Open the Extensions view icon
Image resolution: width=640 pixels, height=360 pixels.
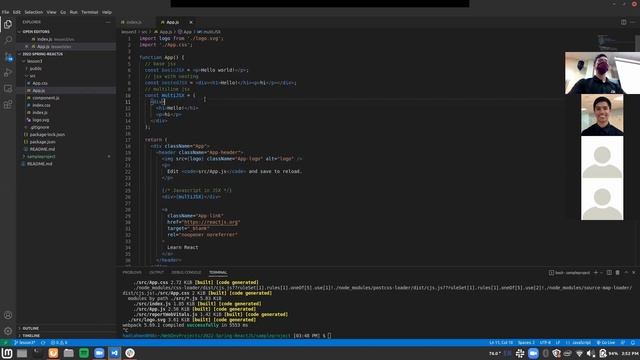[8, 104]
